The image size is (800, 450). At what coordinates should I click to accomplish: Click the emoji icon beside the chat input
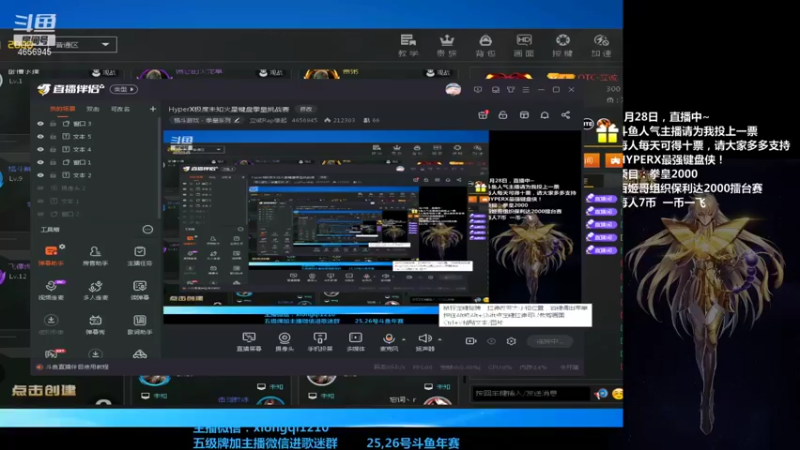click(x=617, y=393)
